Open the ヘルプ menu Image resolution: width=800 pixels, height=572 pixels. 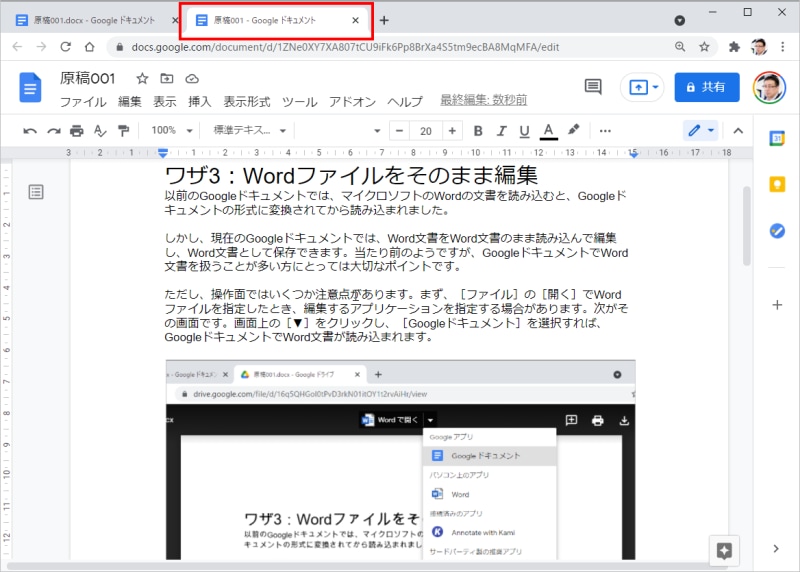tap(405, 102)
